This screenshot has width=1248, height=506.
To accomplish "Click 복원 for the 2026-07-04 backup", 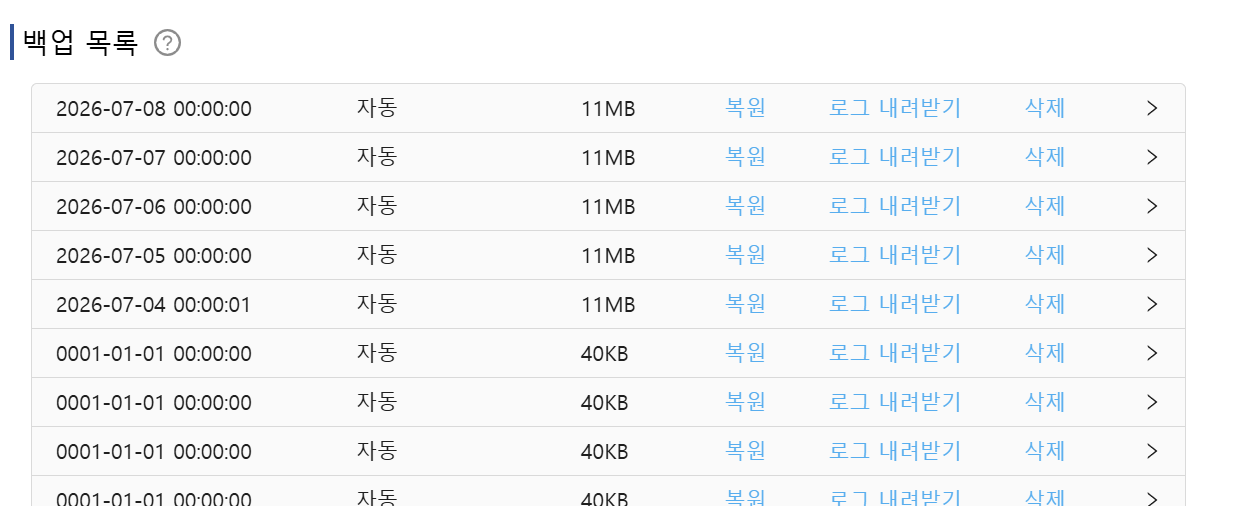I will pos(745,304).
